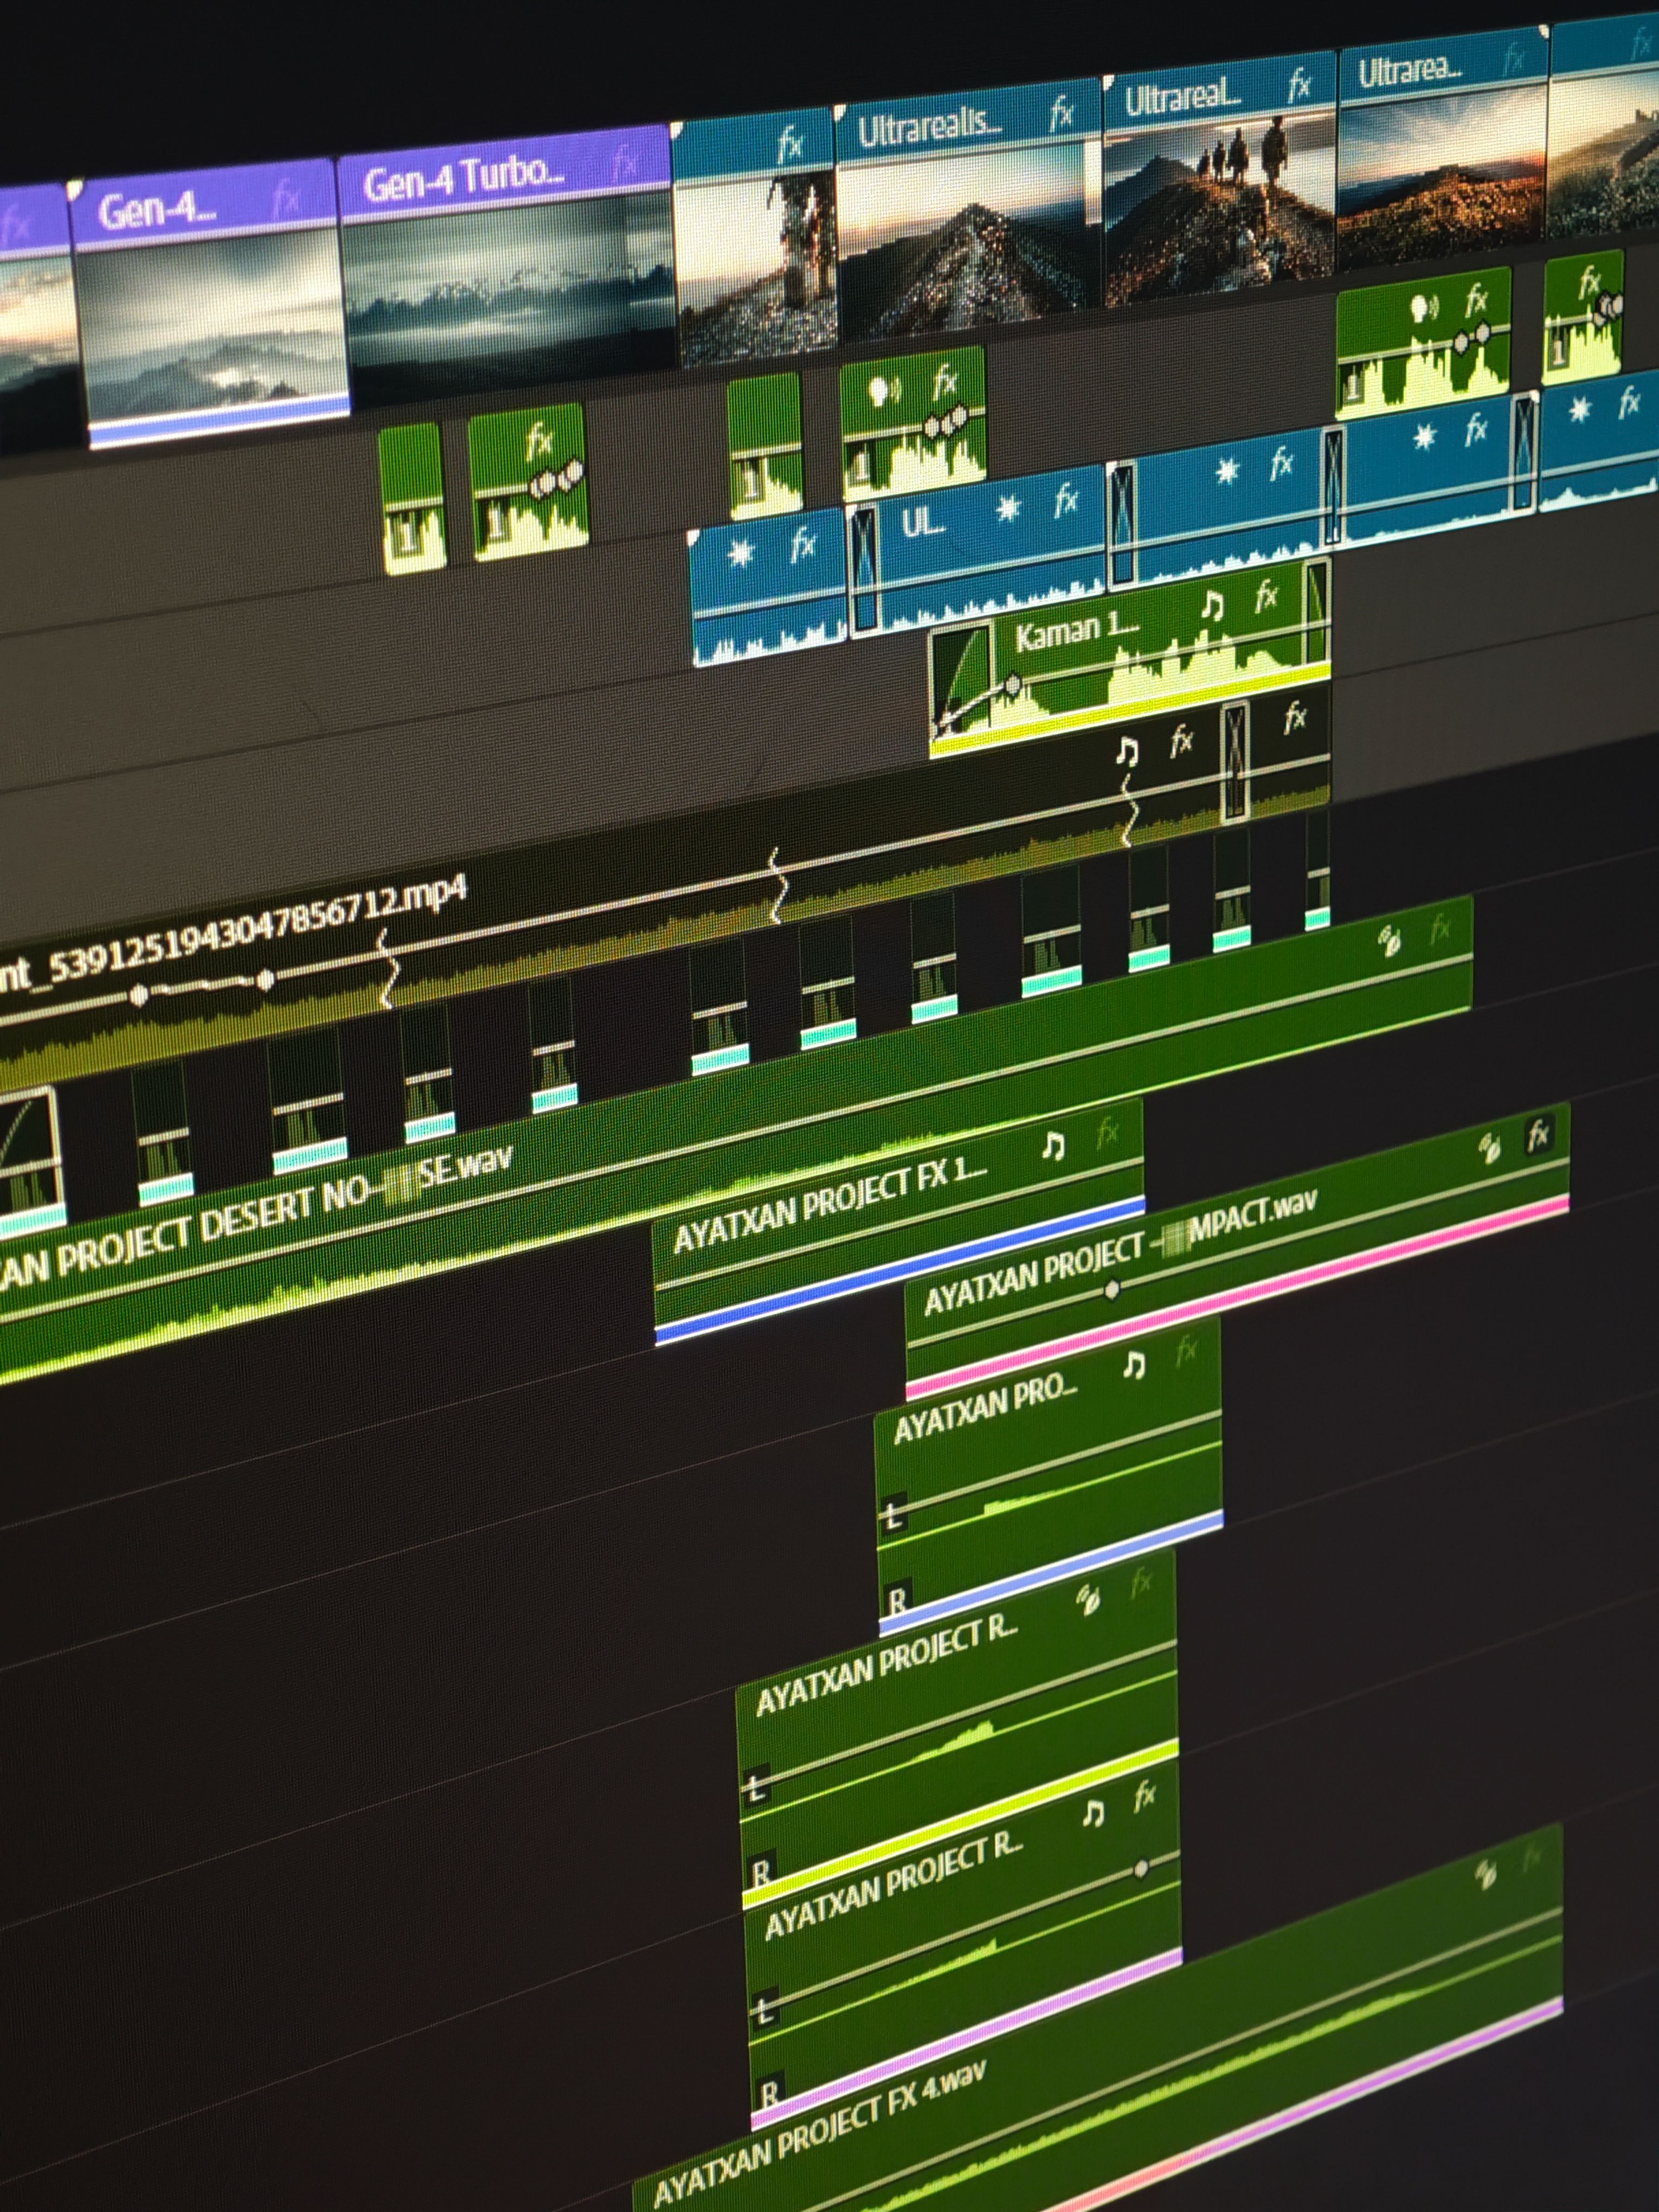Image resolution: width=1659 pixels, height=2212 pixels.
Task: Click the fx badge on the Ultrareal... hikers clip
Action: coord(1299,85)
